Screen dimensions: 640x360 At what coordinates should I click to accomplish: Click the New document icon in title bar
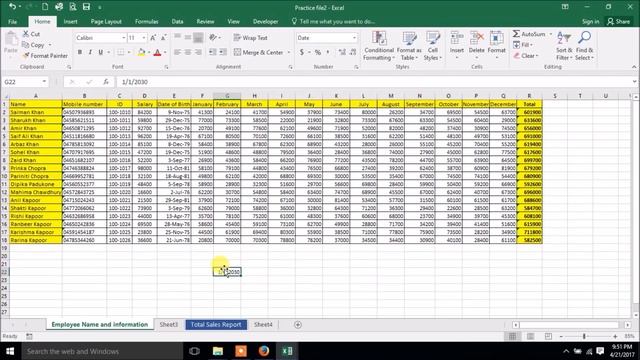[x=45, y=7]
